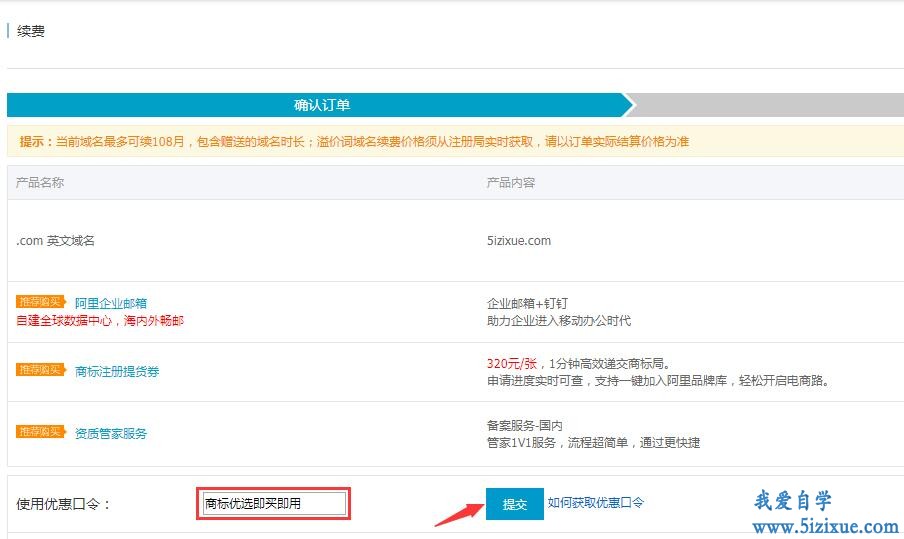Click the 推荐购买 badge beside 阿里企业邮箱
Viewport: 904px width, 539px height.
tap(40, 302)
